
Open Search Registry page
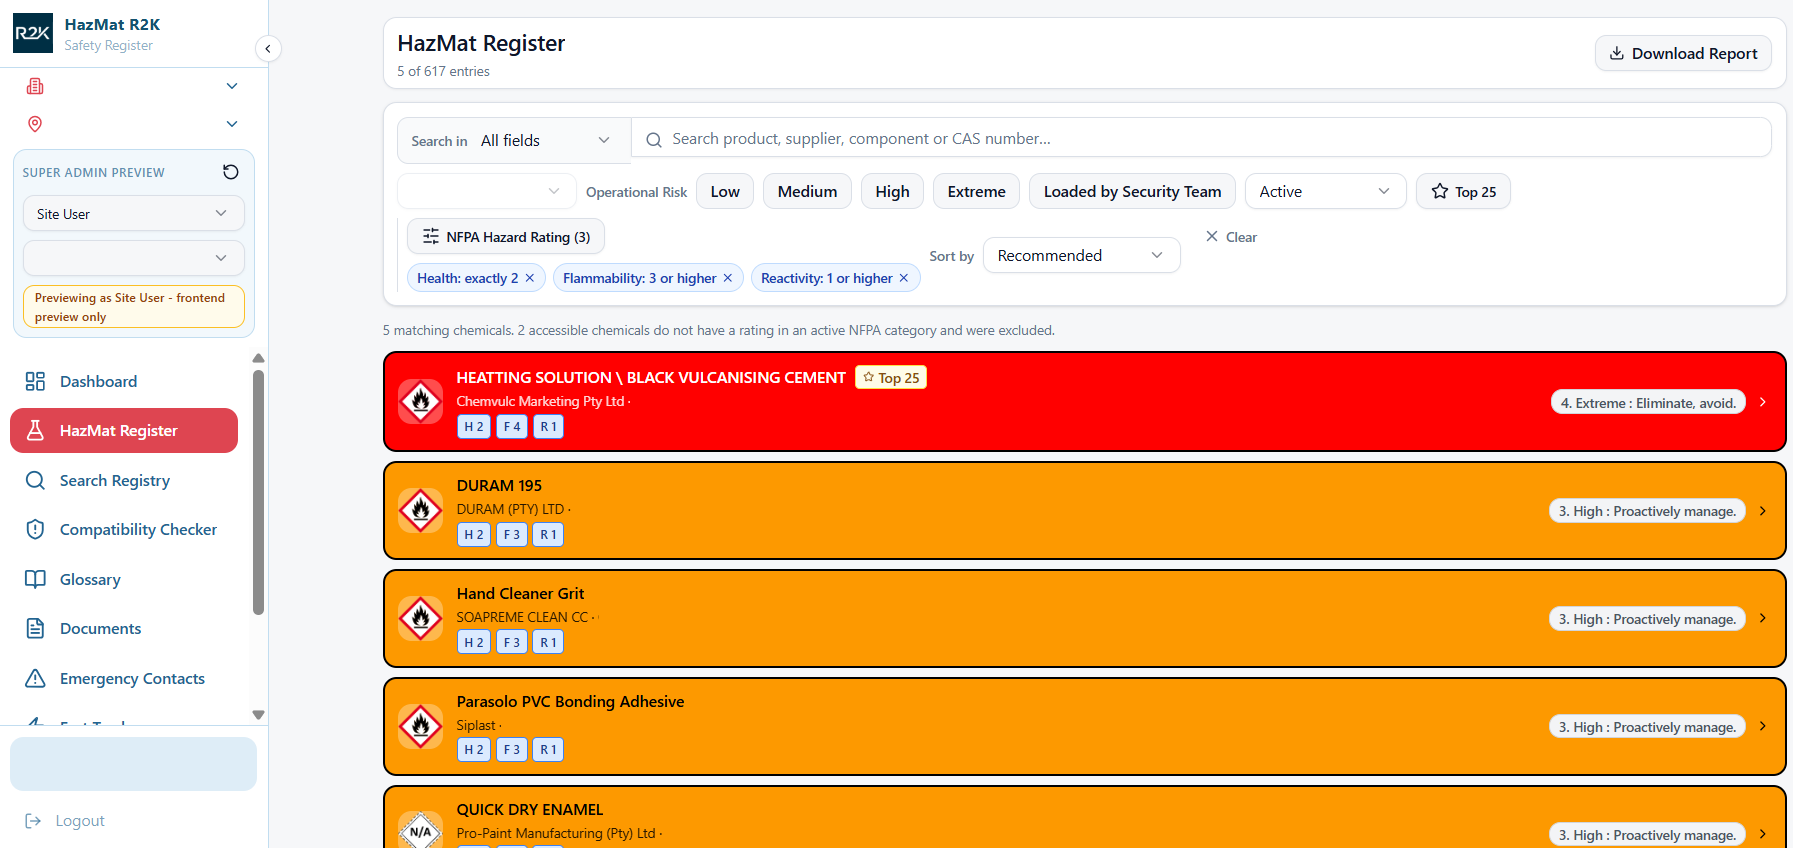[124, 480]
